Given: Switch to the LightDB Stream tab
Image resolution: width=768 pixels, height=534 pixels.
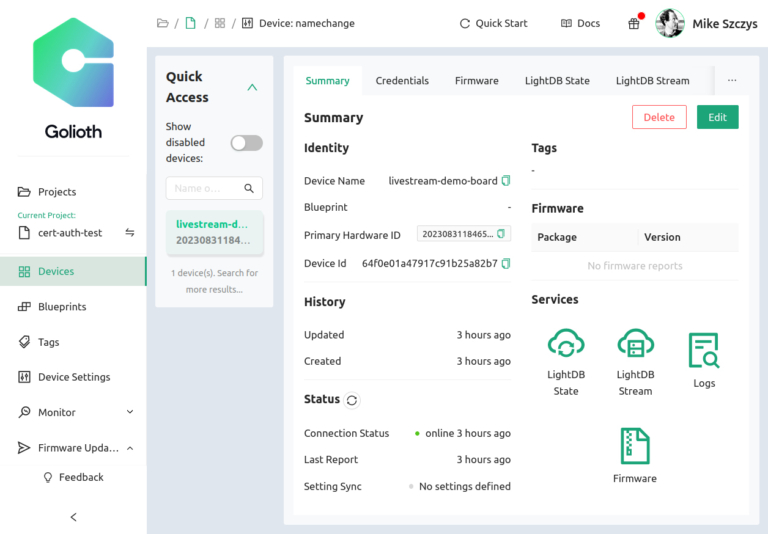Looking at the screenshot, I should pyautogui.click(x=652, y=80).
